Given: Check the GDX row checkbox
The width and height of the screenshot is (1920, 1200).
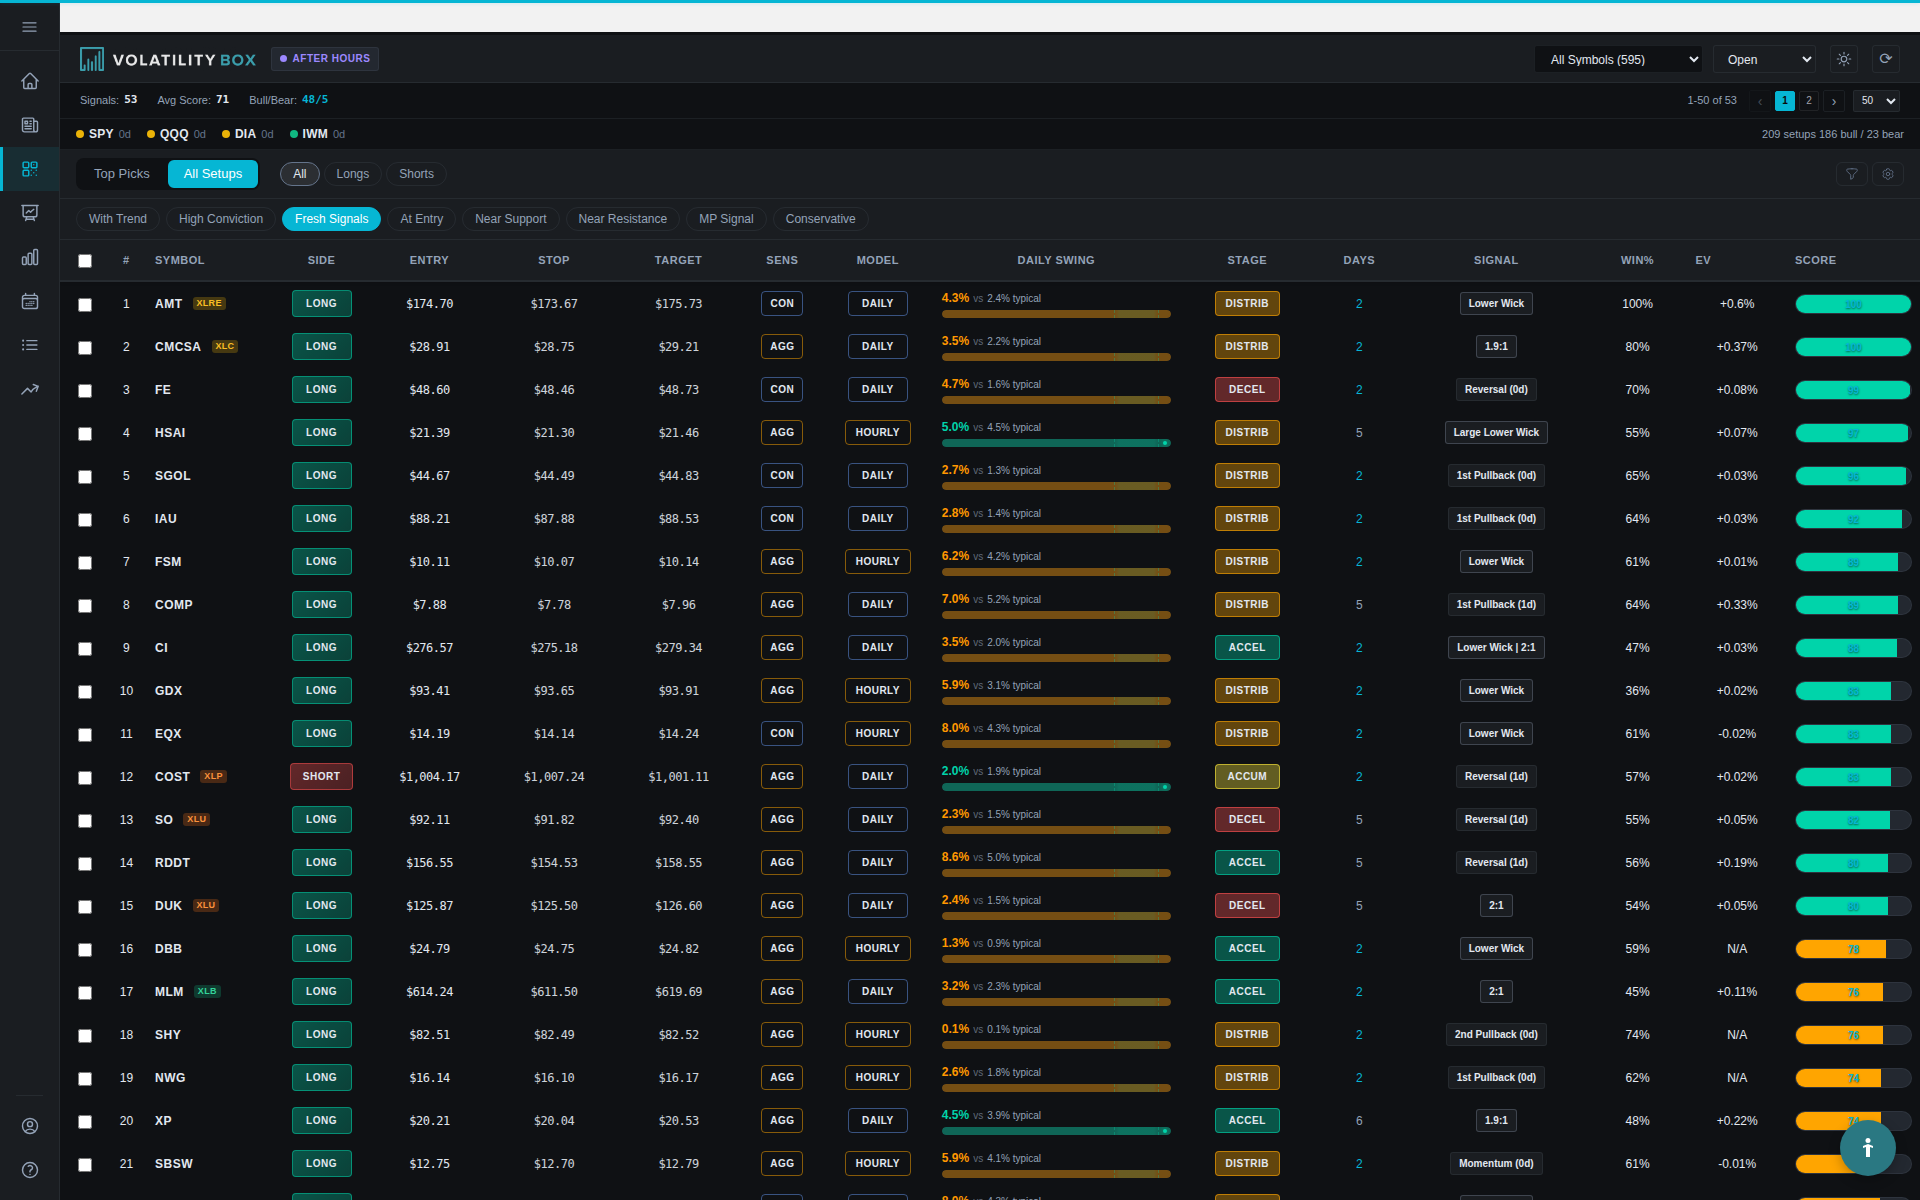Looking at the screenshot, I should tap(85, 692).
